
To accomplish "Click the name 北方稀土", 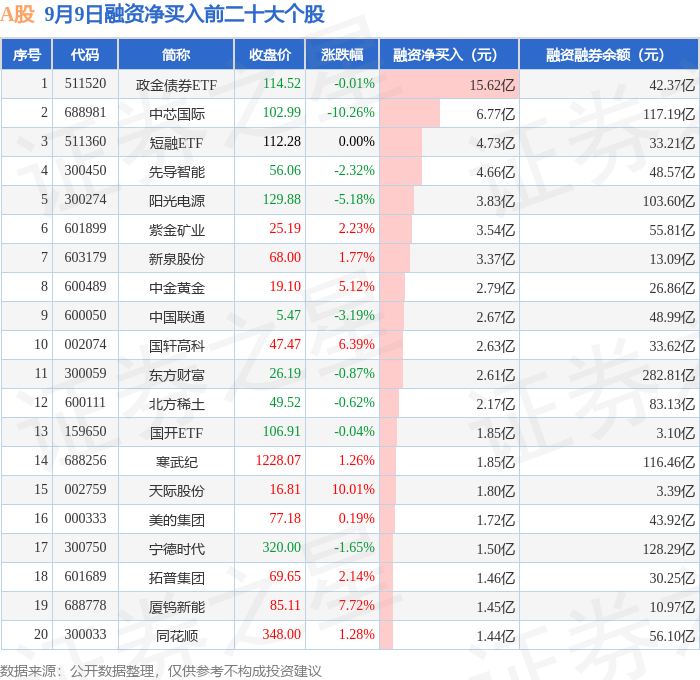I will (177, 404).
